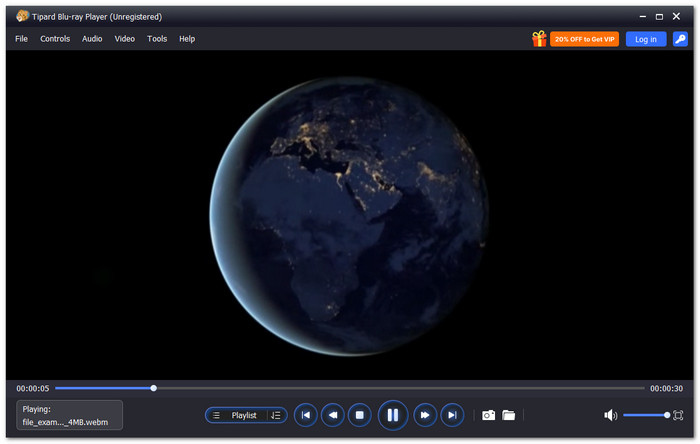Viewport: 700px width, 444px height.
Task: Mute audio with the speaker icon
Action: point(610,415)
